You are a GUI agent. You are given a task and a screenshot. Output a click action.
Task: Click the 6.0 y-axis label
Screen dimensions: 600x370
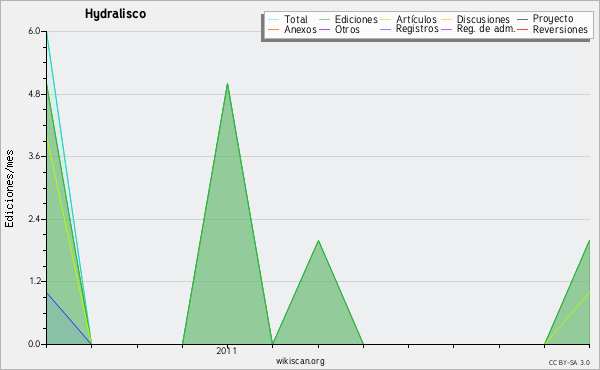(x=34, y=31)
